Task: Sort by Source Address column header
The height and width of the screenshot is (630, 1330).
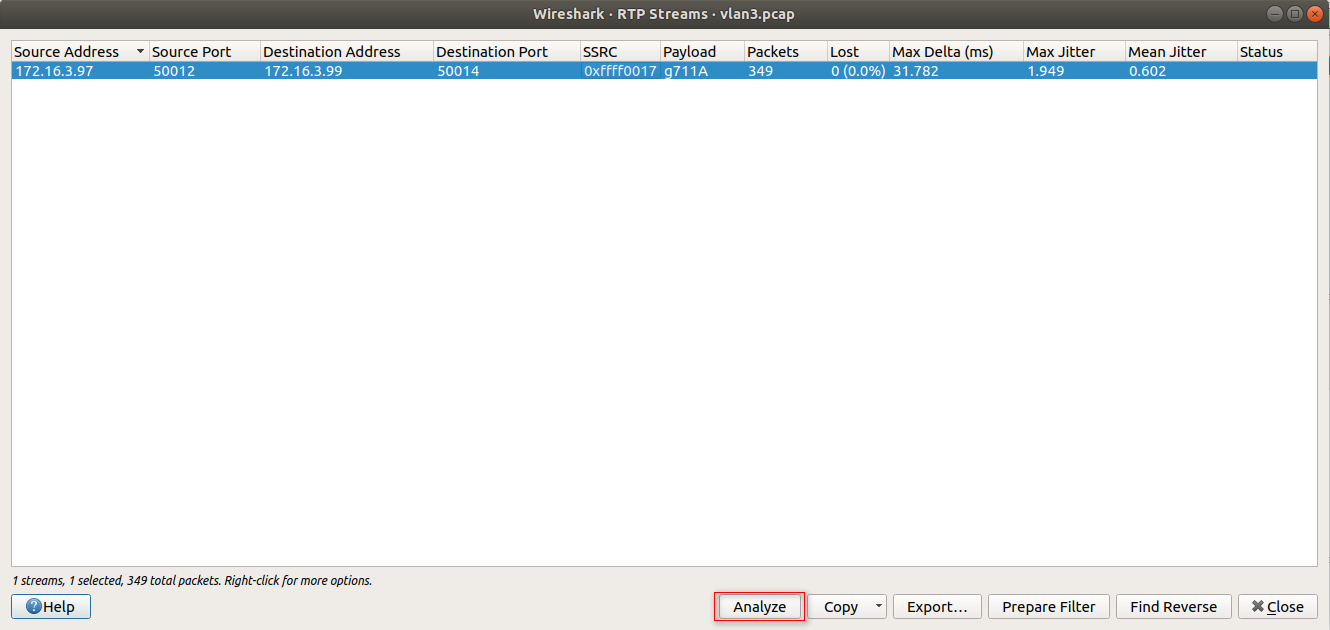Action: click(x=80, y=52)
